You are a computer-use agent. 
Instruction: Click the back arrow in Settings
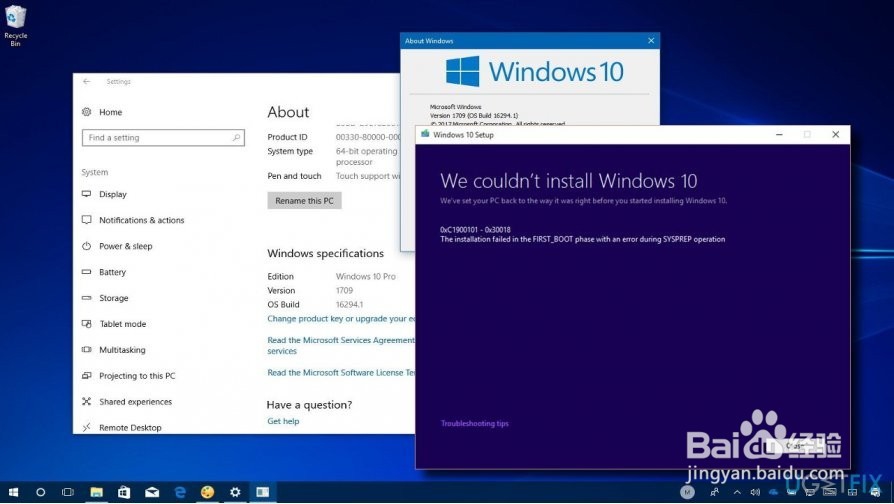point(87,82)
